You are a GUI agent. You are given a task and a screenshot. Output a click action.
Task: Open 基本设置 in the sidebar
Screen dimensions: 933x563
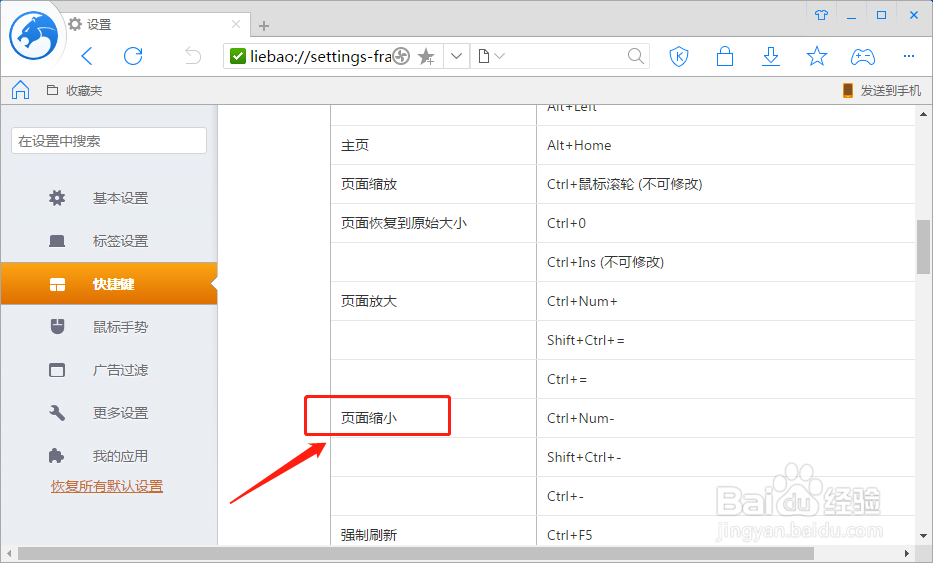coord(109,198)
